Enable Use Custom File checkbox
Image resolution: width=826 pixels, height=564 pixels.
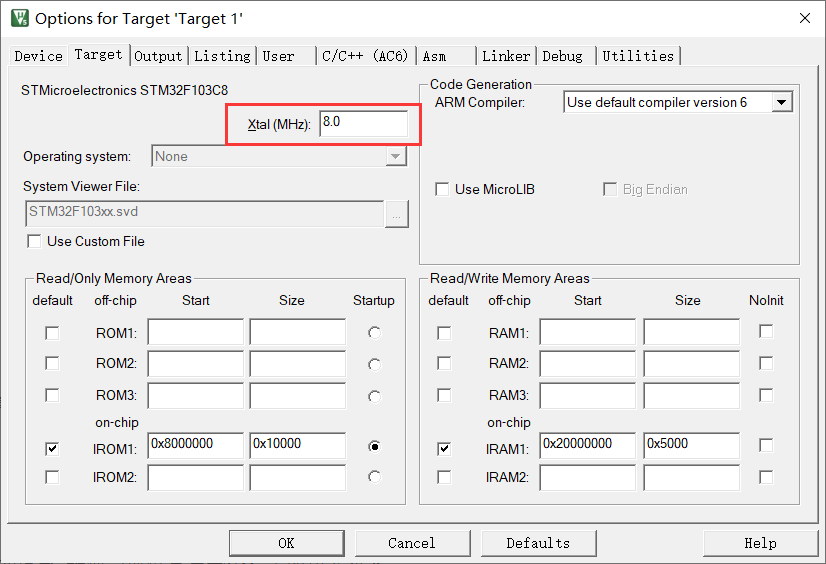[x=34, y=241]
